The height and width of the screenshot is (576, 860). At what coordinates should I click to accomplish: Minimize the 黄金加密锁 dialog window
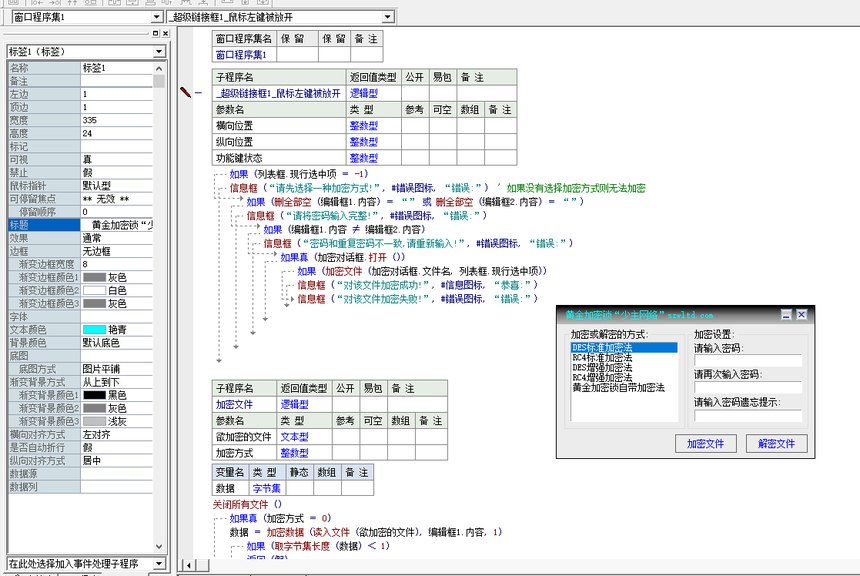pos(786,314)
